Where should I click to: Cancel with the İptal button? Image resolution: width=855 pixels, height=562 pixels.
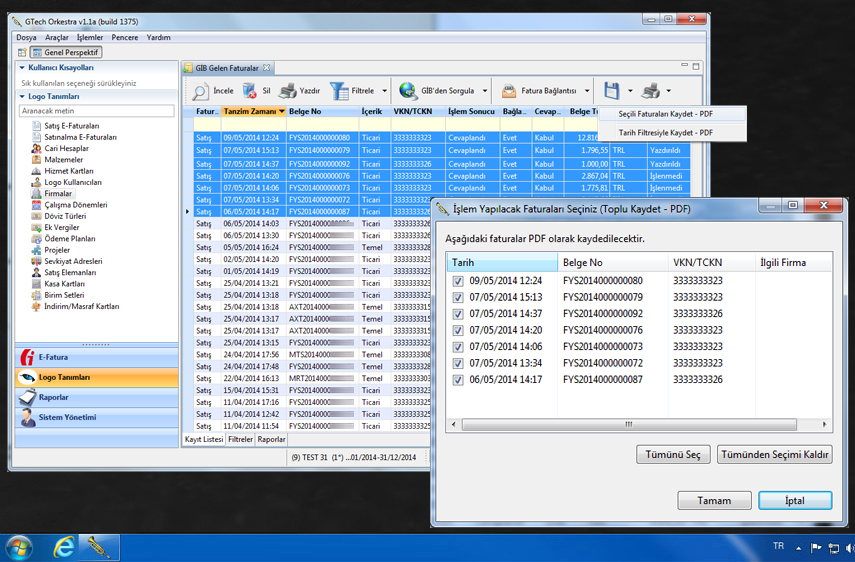tap(795, 500)
